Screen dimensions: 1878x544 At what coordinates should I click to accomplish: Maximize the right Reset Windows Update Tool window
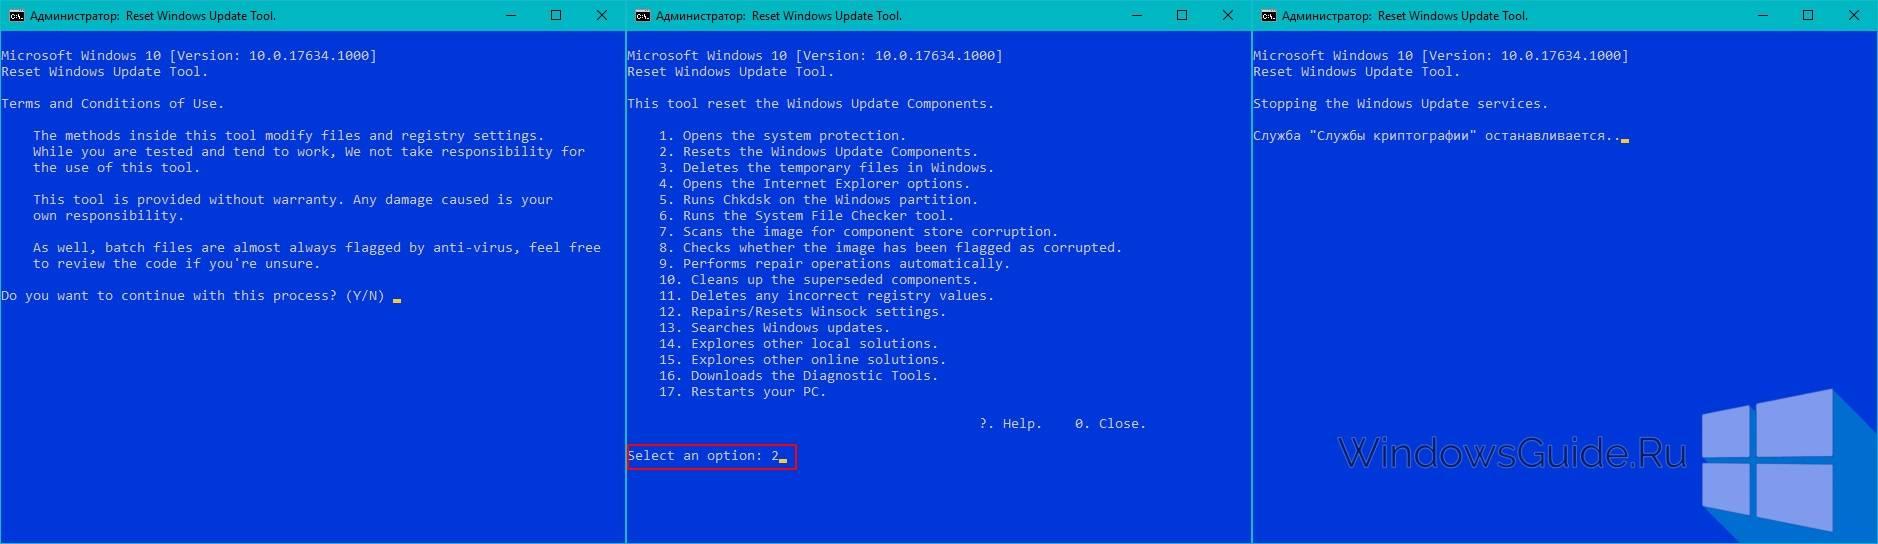(x=1808, y=16)
